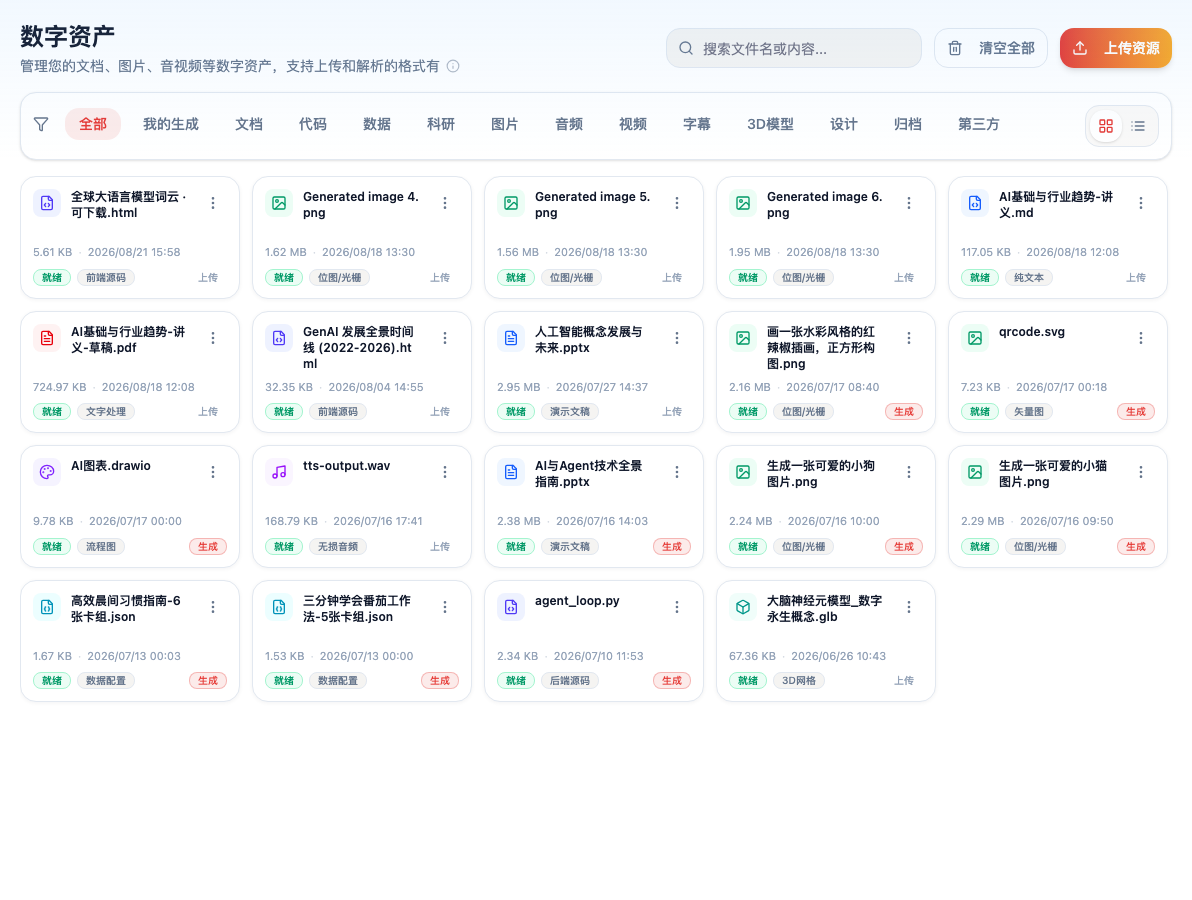Open more menu for Generated image 4.png
Viewport: 1192px width, 900px height.
[445, 203]
